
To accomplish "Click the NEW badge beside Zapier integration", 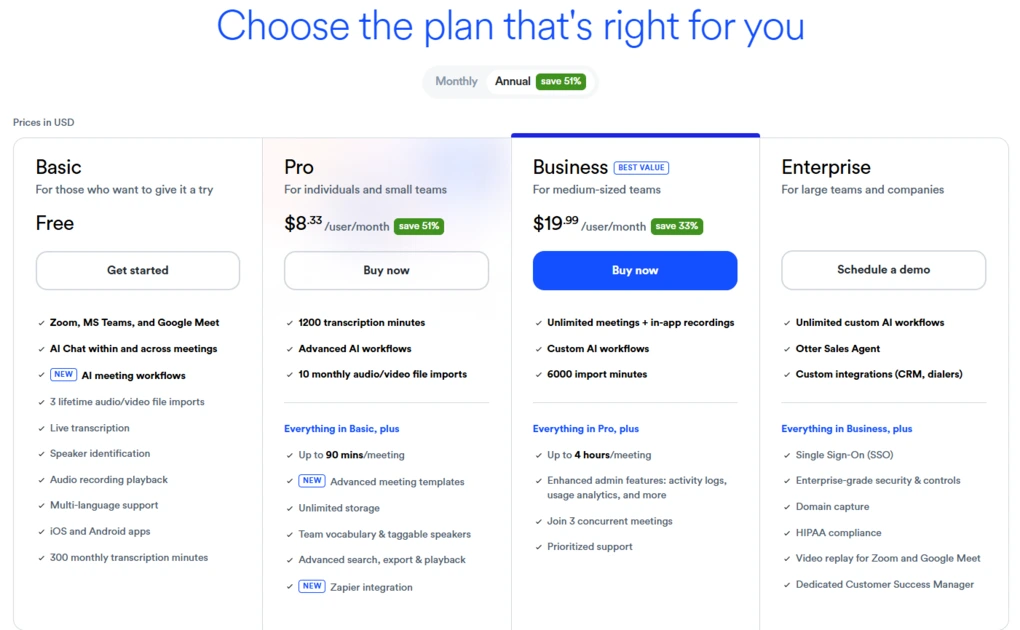I will [311, 587].
